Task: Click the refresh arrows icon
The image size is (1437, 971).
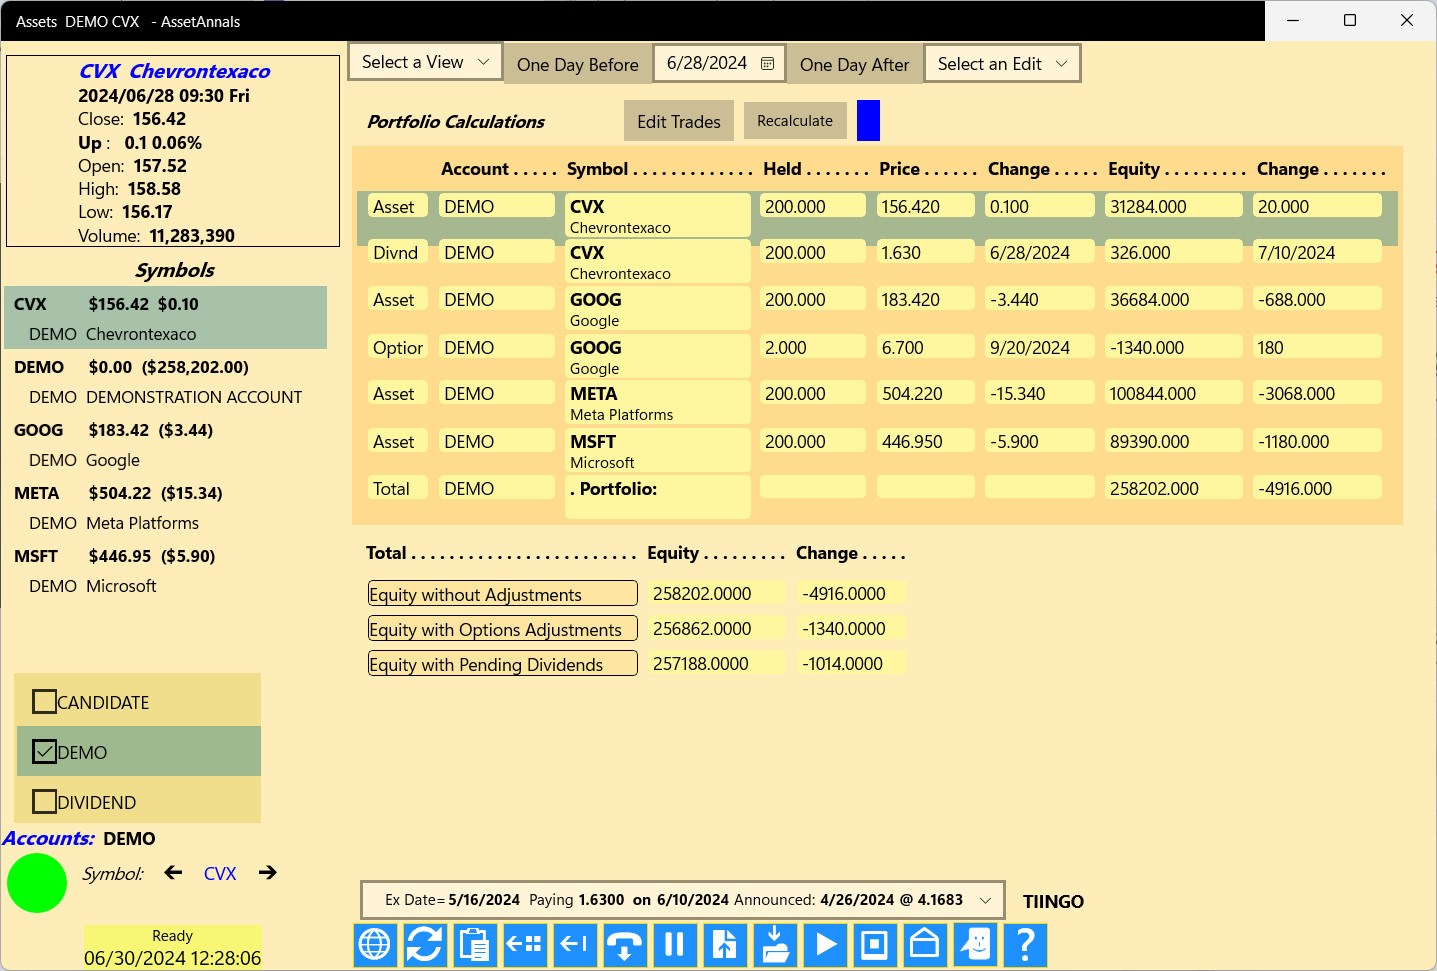Action: coord(425,944)
